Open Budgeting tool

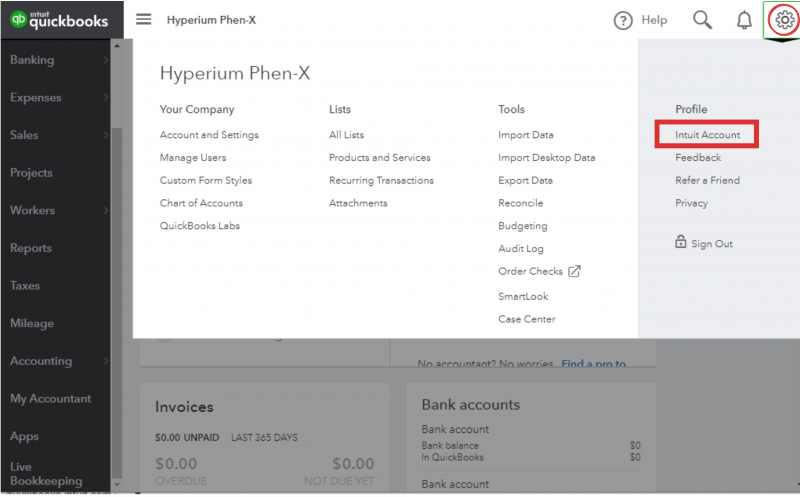pyautogui.click(x=522, y=226)
